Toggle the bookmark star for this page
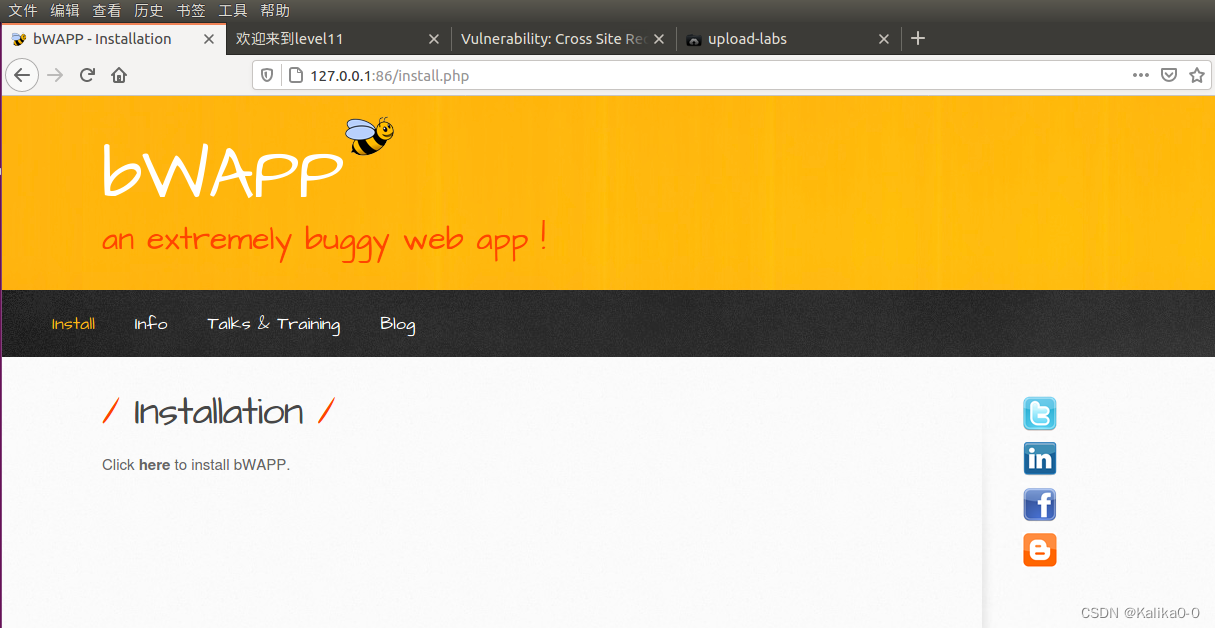 point(1197,74)
